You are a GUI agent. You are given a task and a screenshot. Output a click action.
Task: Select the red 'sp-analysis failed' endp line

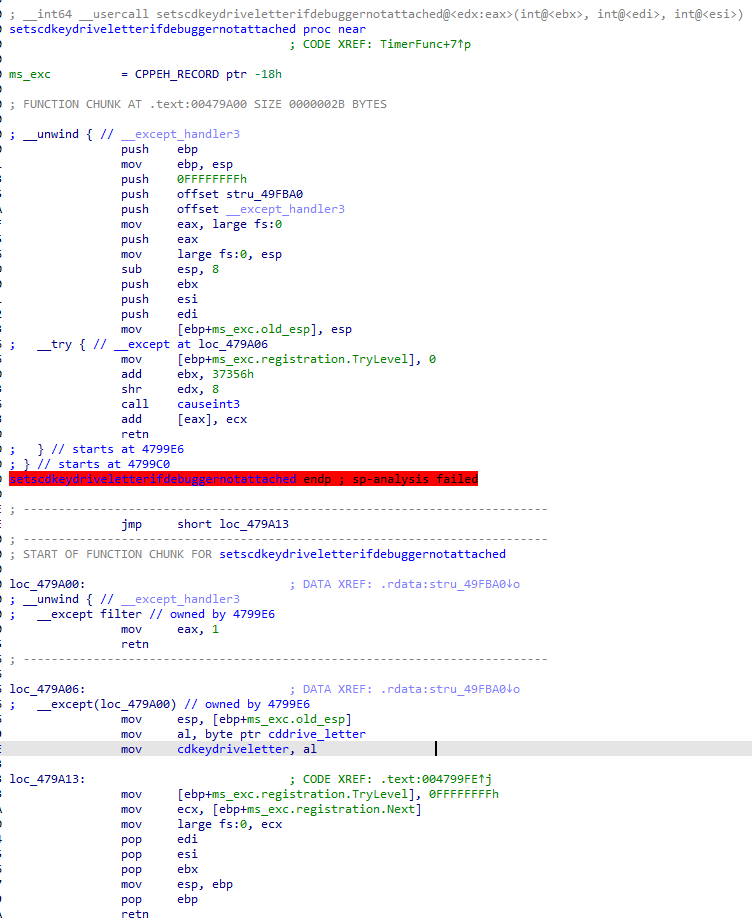[x=244, y=479]
